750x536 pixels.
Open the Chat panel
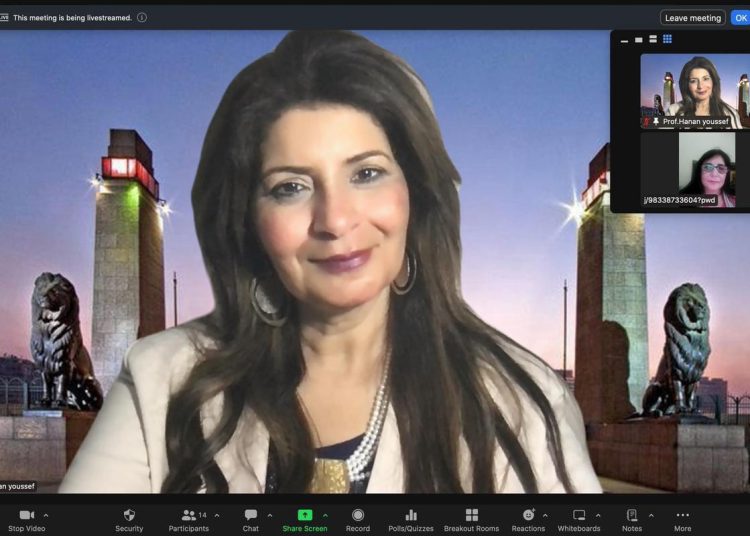click(x=251, y=515)
